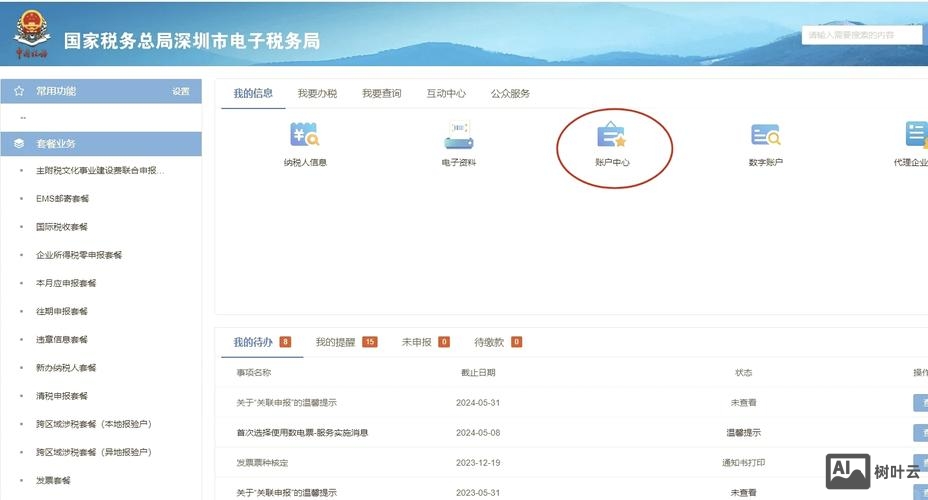This screenshot has height=500, width=928.
Task: Switch to the 公众服务 tab
Action: click(510, 93)
